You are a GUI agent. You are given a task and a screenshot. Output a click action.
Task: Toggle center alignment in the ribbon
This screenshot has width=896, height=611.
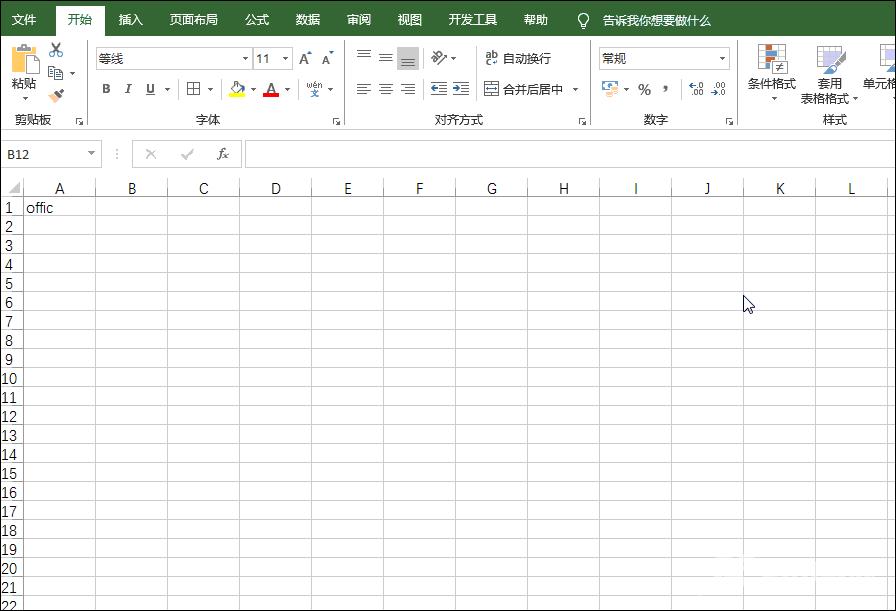385,89
